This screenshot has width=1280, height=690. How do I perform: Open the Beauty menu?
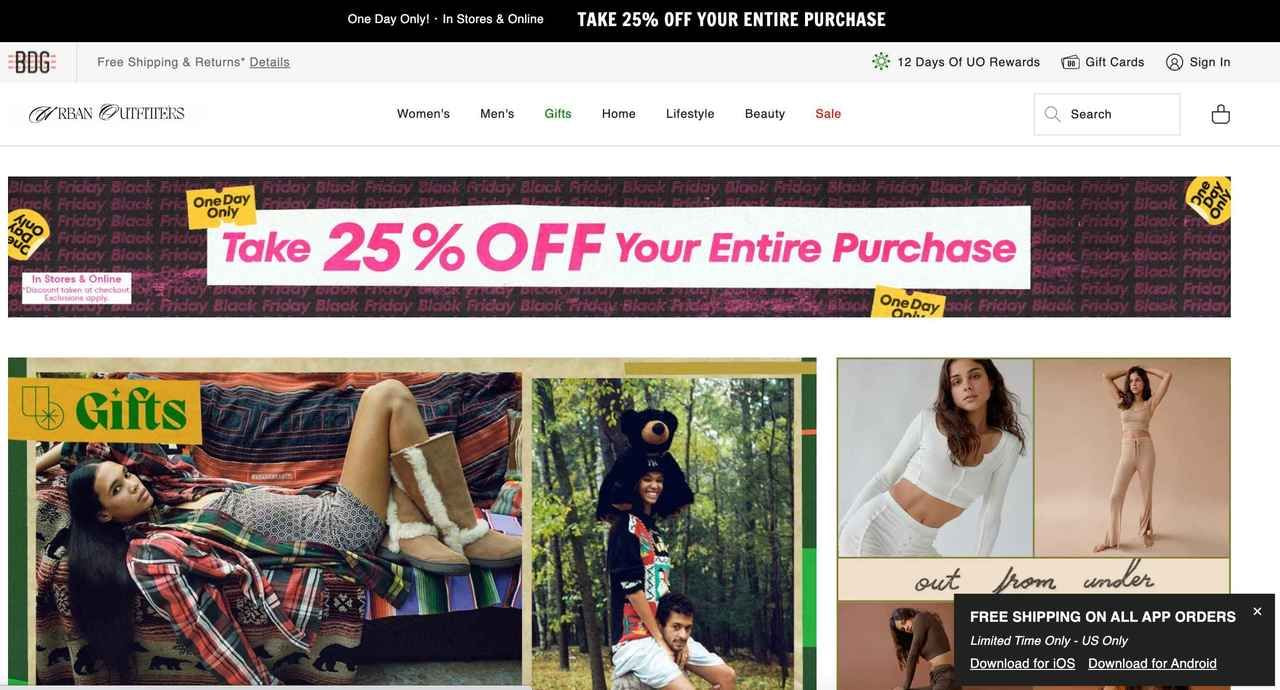(765, 114)
